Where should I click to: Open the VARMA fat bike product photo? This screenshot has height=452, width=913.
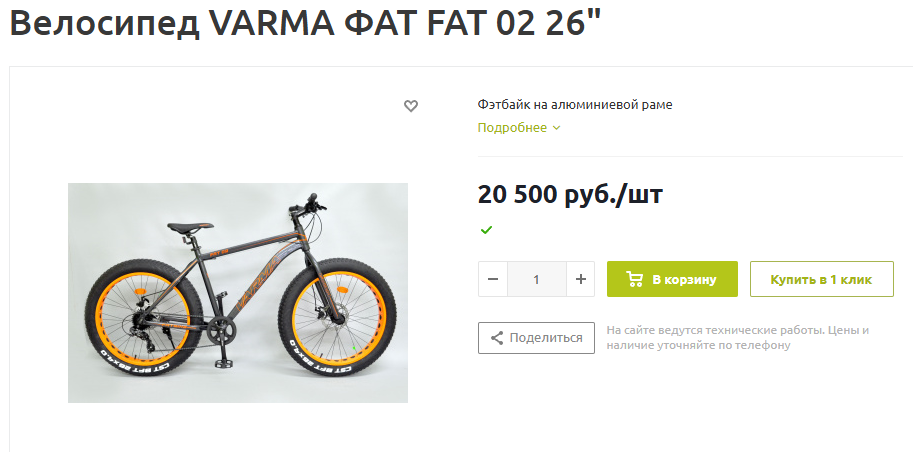[x=238, y=293]
